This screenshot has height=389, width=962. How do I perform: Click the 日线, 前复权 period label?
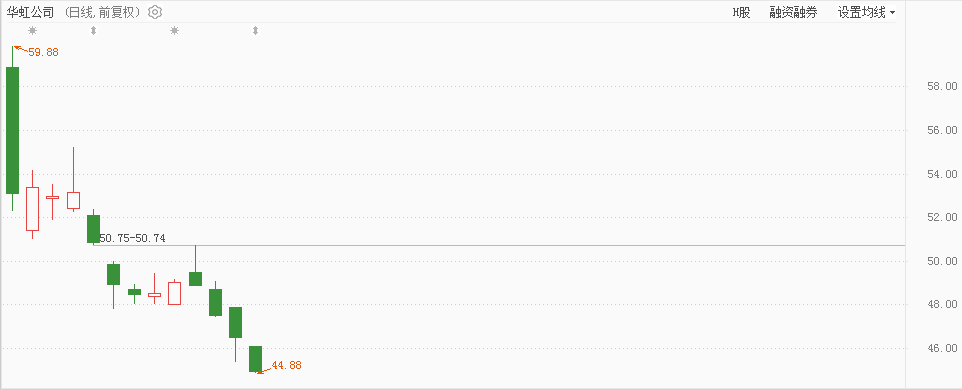(x=103, y=12)
